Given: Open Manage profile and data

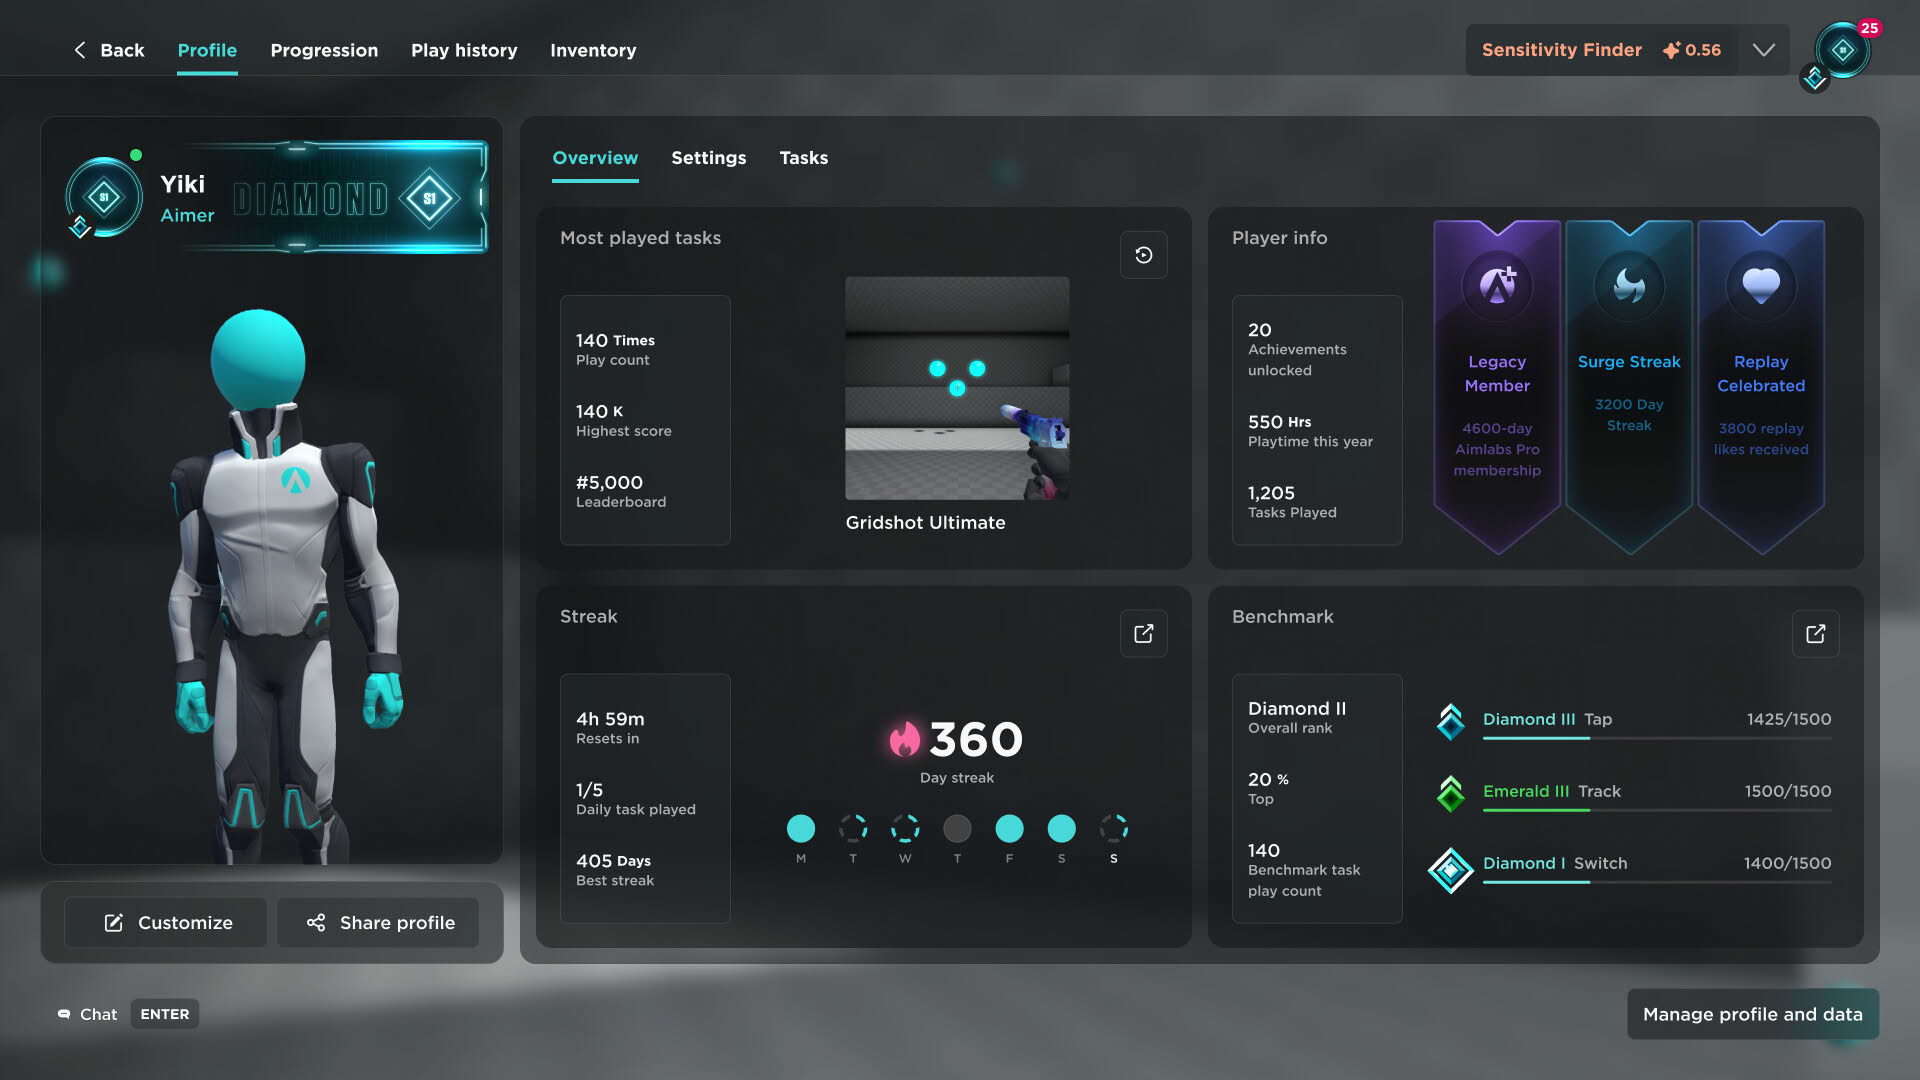Looking at the screenshot, I should coord(1753,1014).
